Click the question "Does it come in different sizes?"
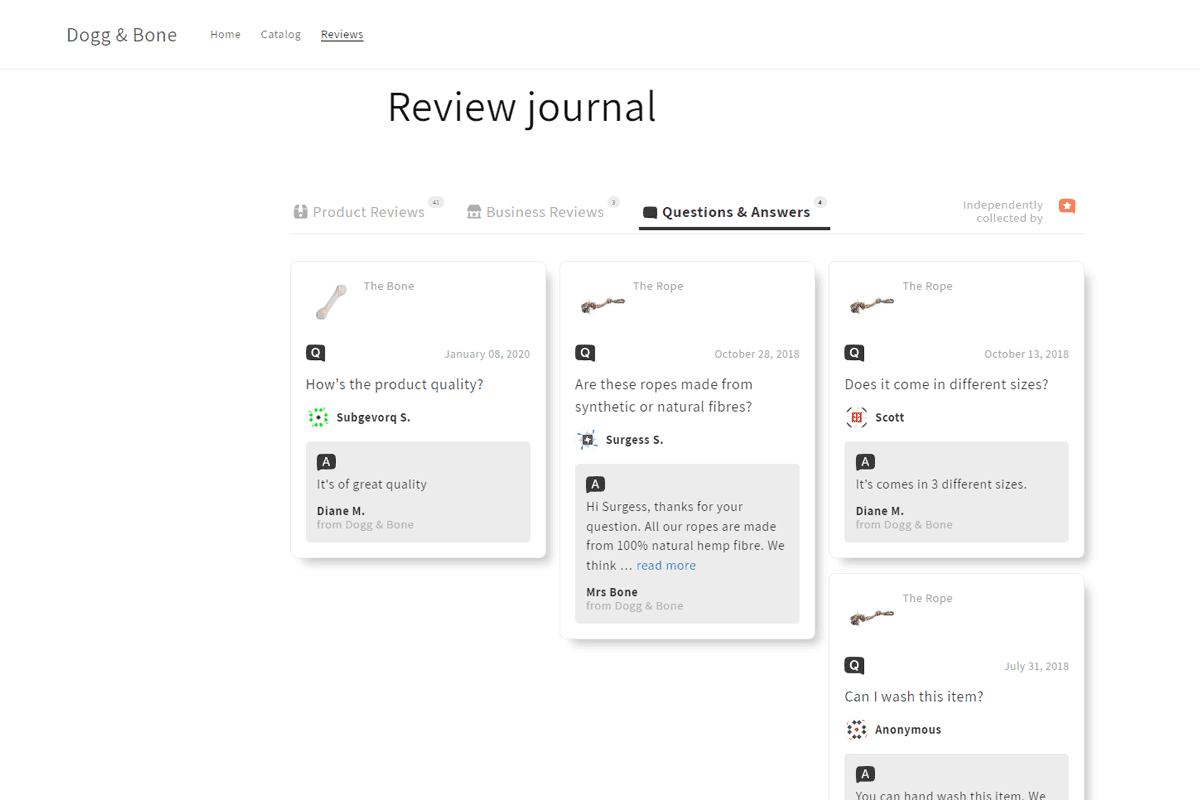This screenshot has width=1200, height=800. [946, 385]
